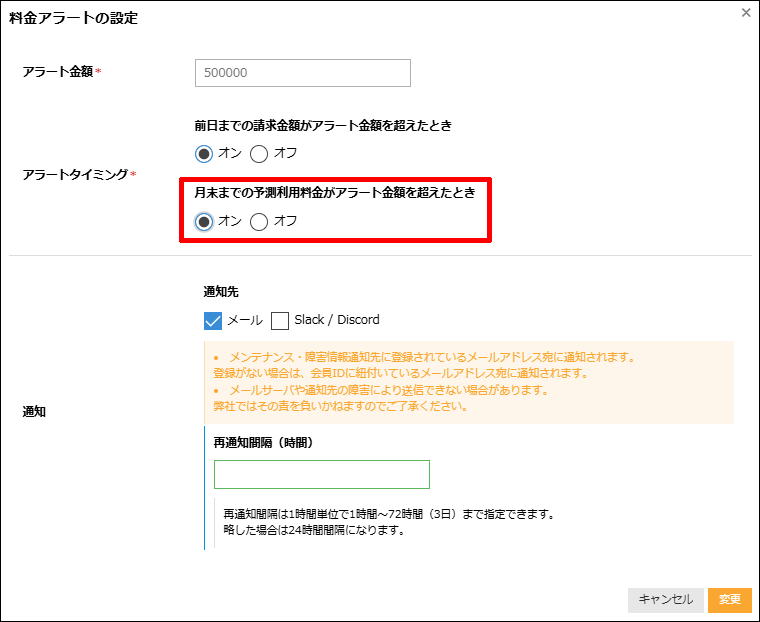760x622 pixels.
Task: Click the 再通知間隔（時間） label
Action: (x=264, y=442)
